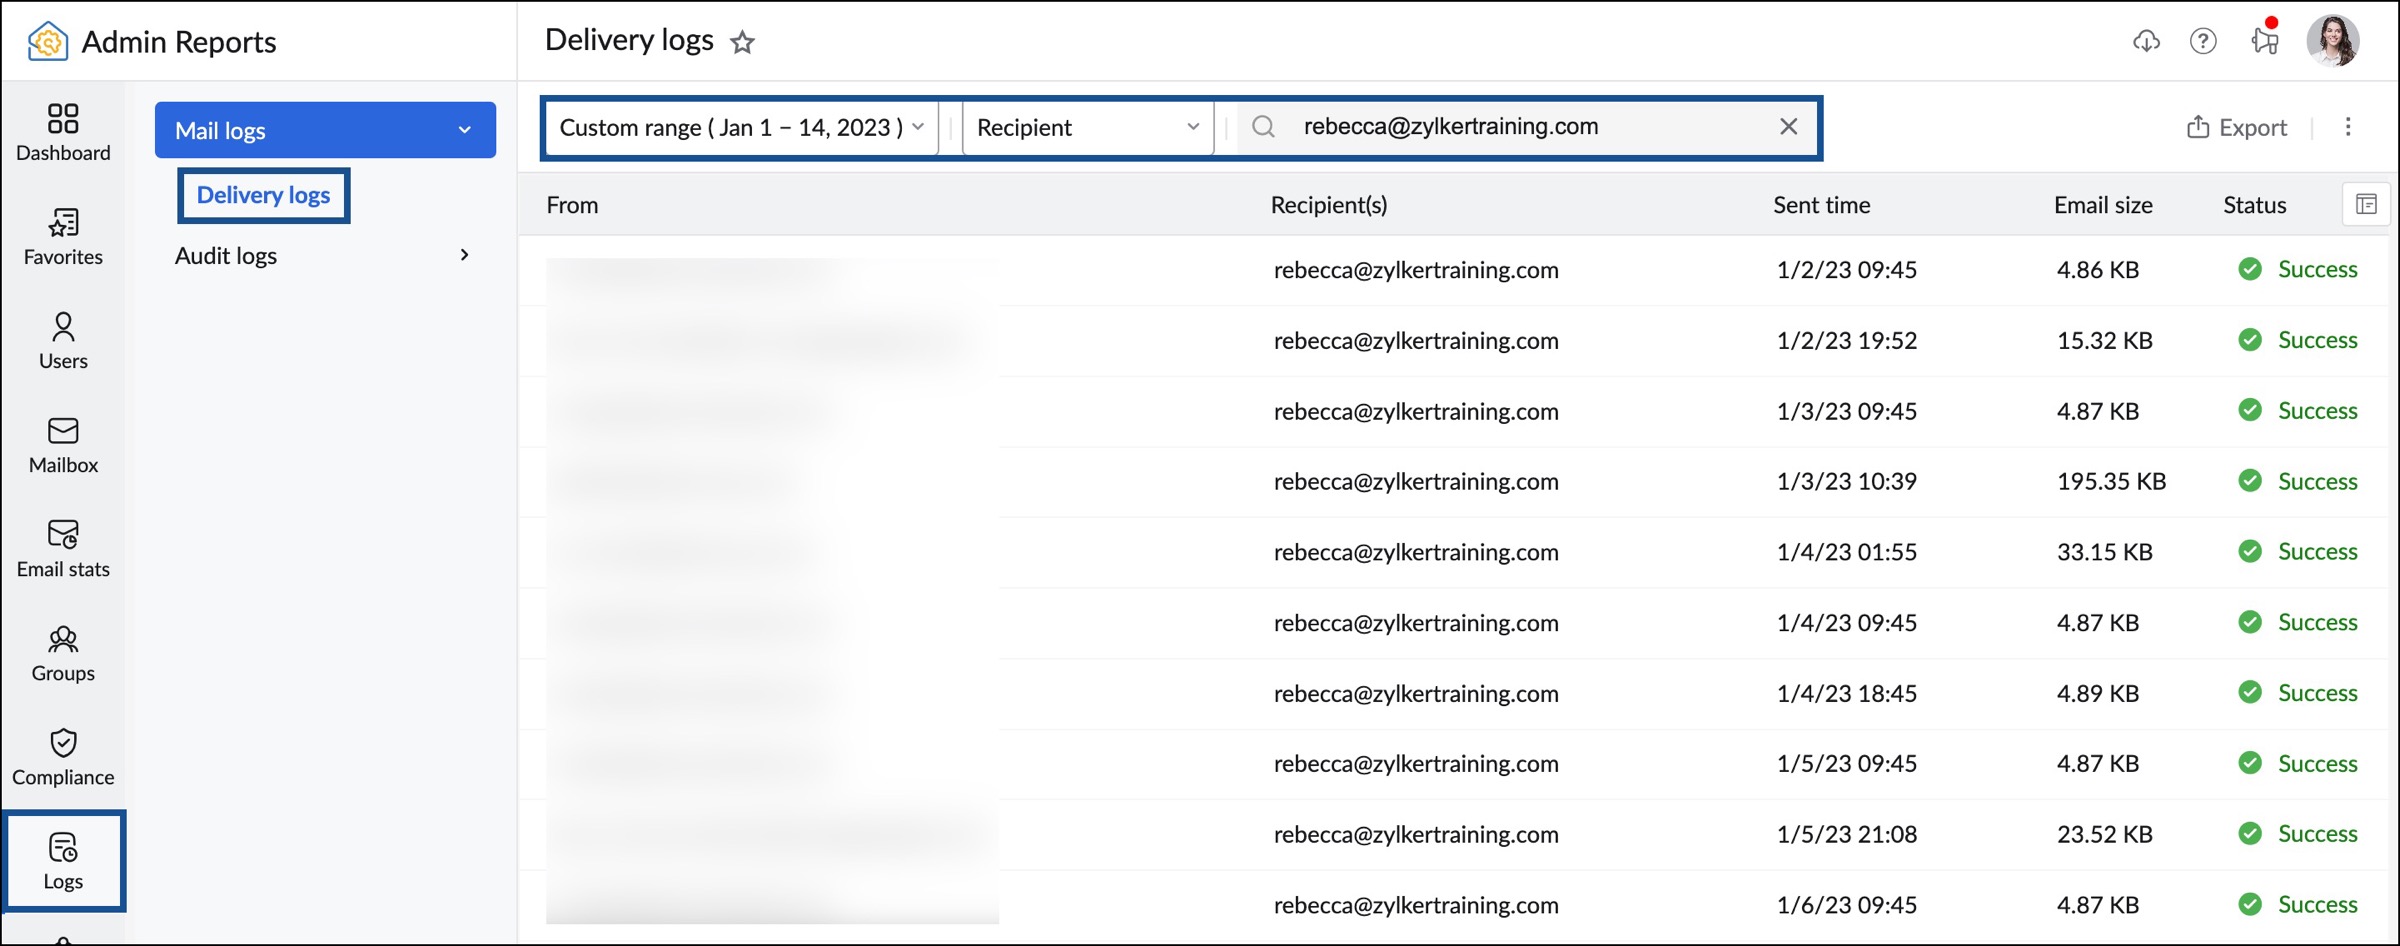Image resolution: width=2400 pixels, height=946 pixels.
Task: Open Email stats section
Action: click(63, 548)
